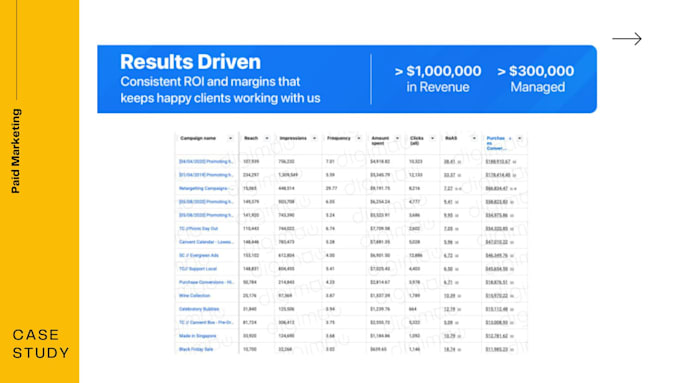This screenshot has height=383, width=680.
Task: Click the Paid Marketing sidebar label
Action: 16,151
